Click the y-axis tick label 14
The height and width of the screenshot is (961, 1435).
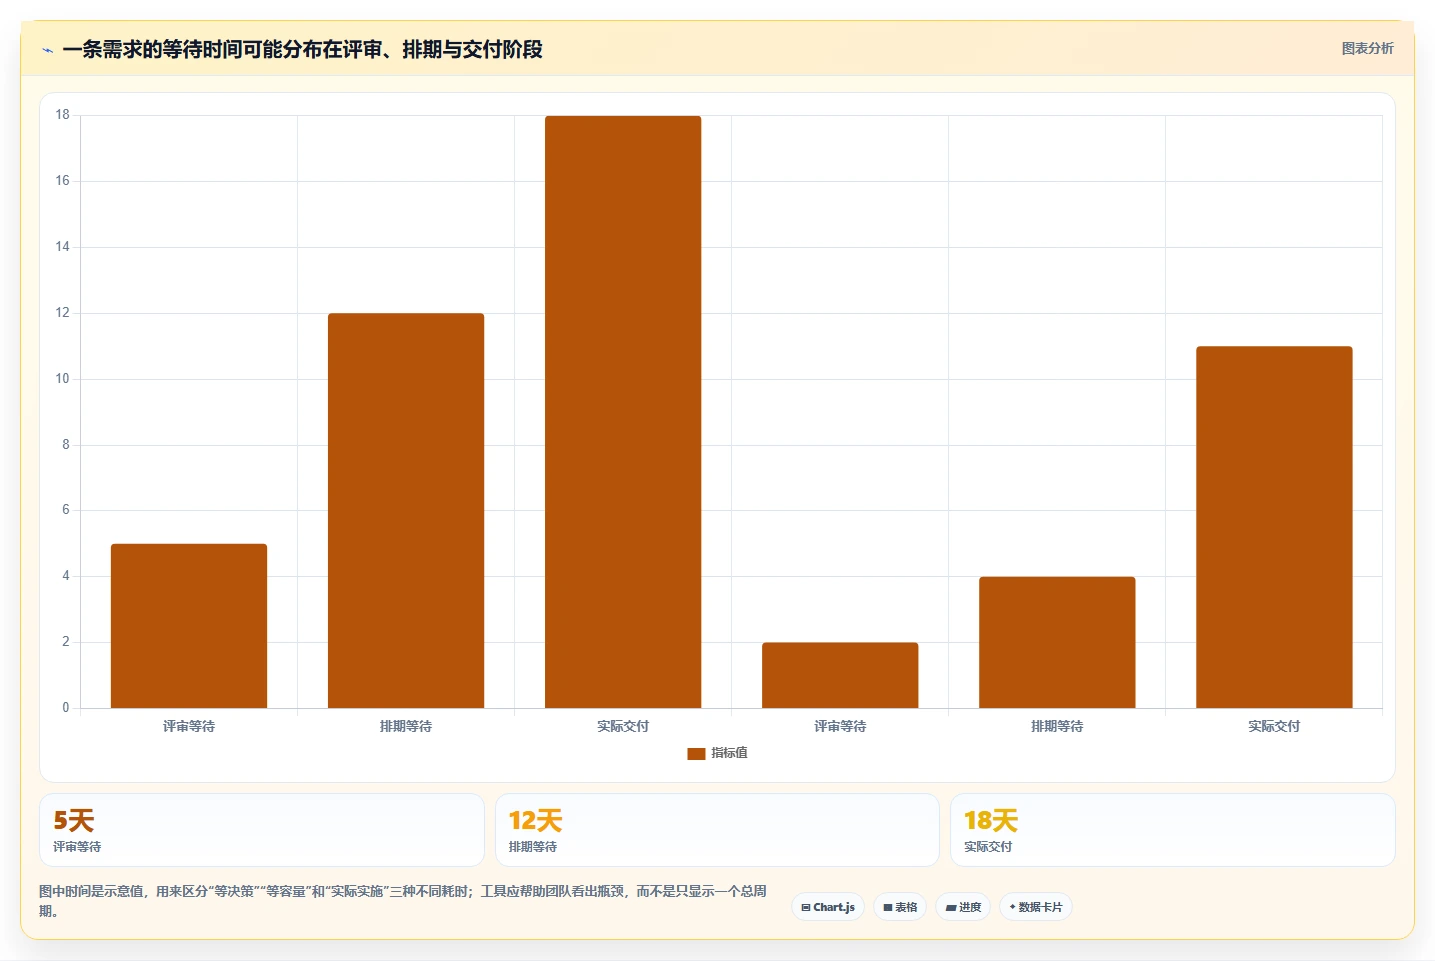tap(63, 247)
